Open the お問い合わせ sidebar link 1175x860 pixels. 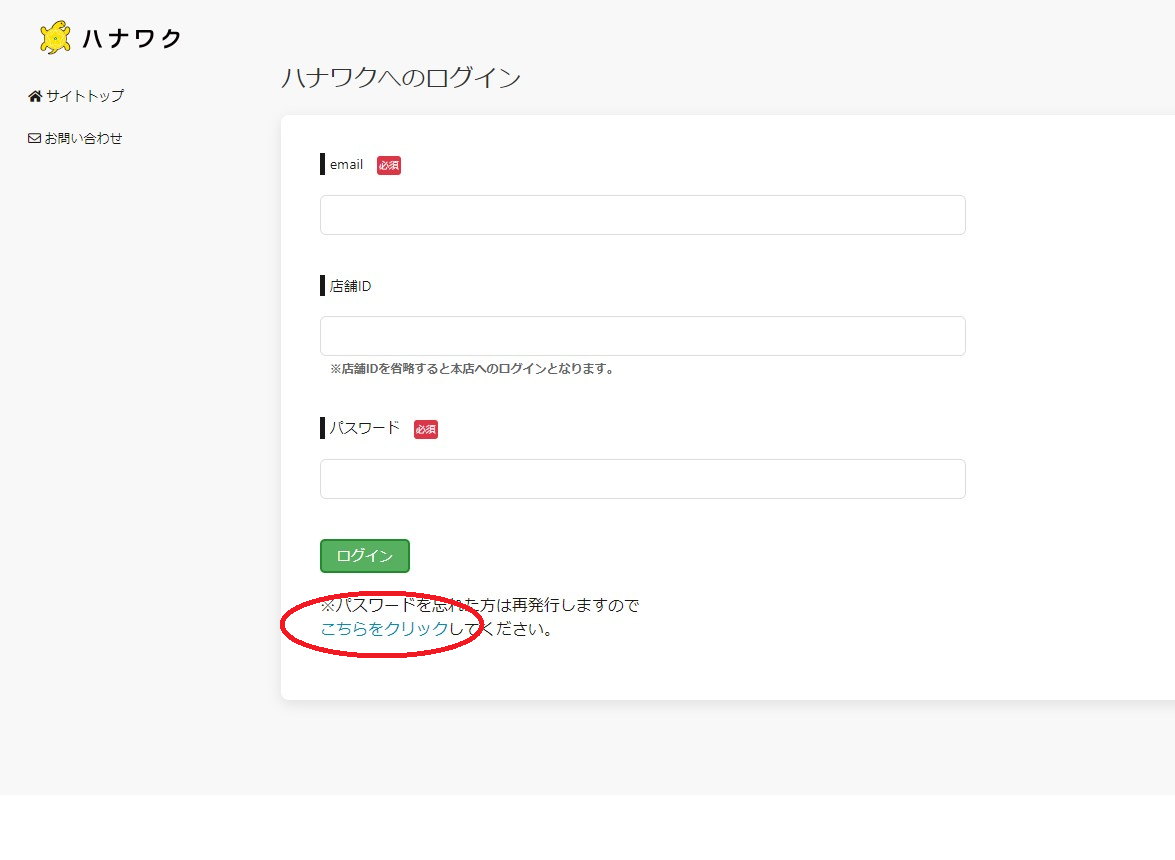coord(83,138)
